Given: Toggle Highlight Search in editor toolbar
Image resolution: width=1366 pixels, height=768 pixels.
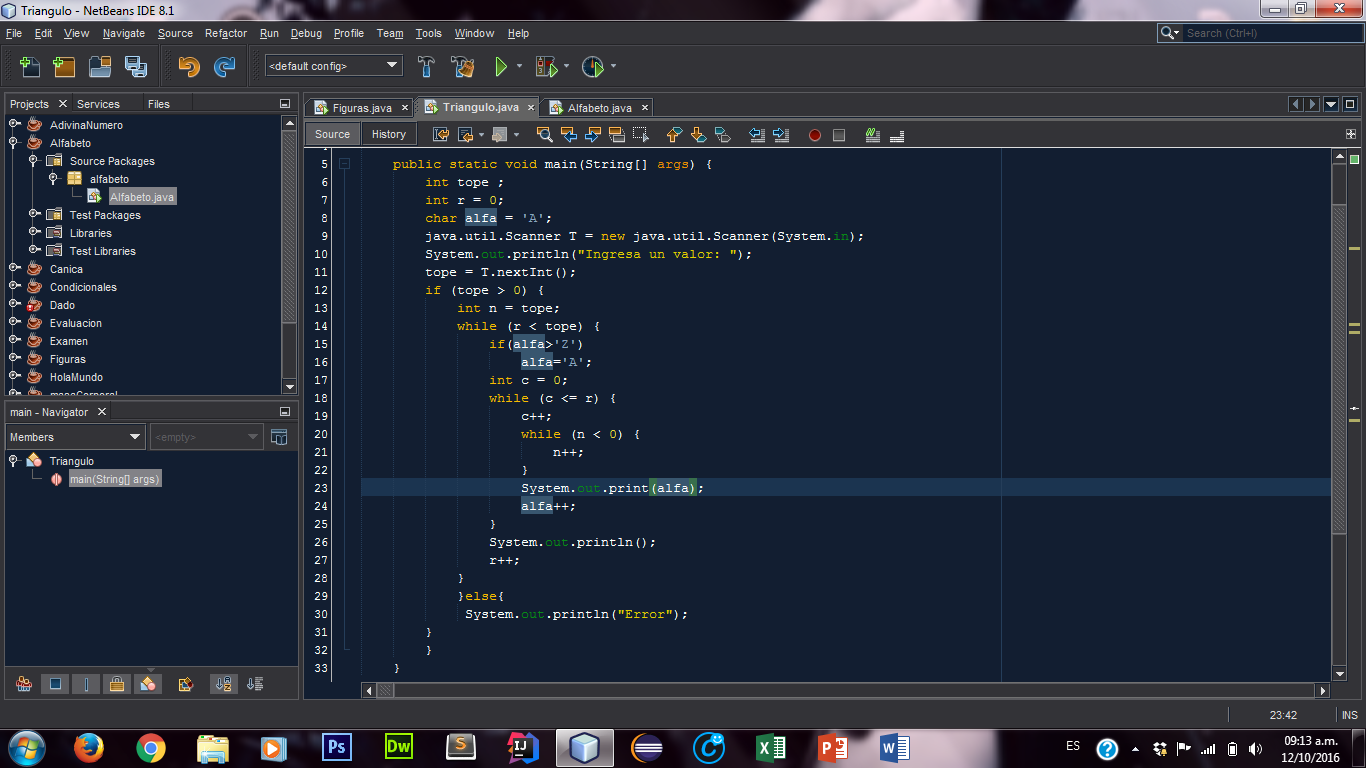Looking at the screenshot, I should (617, 135).
